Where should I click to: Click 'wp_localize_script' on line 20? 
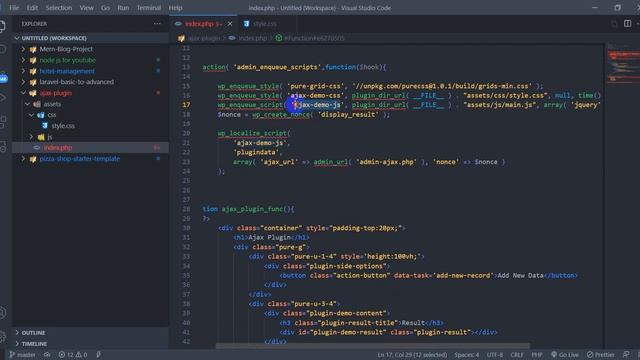[254, 133]
